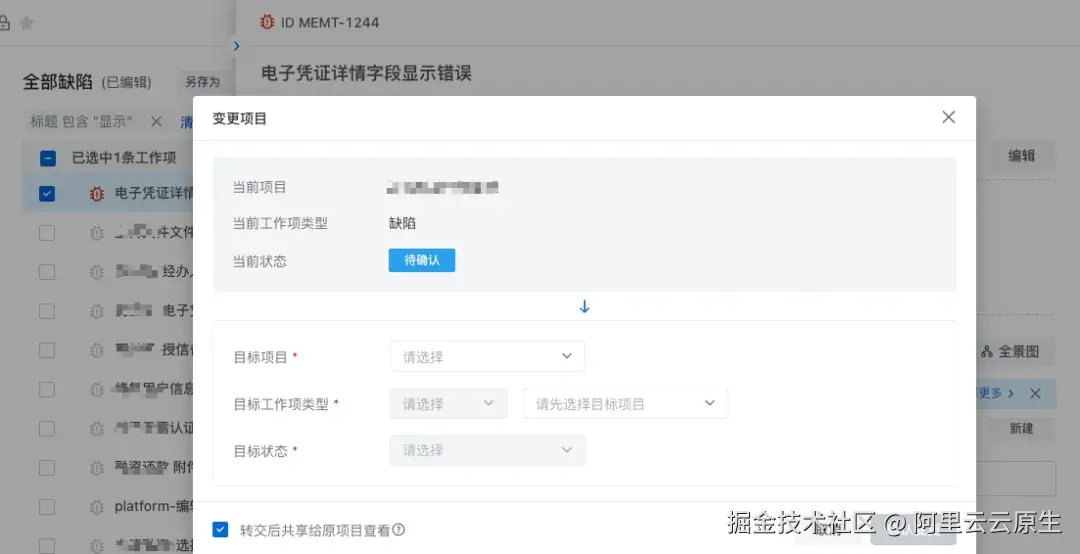Image resolution: width=1080 pixels, height=554 pixels.
Task: Remove the 标题 包含 "显示" filter
Action: coord(156,121)
